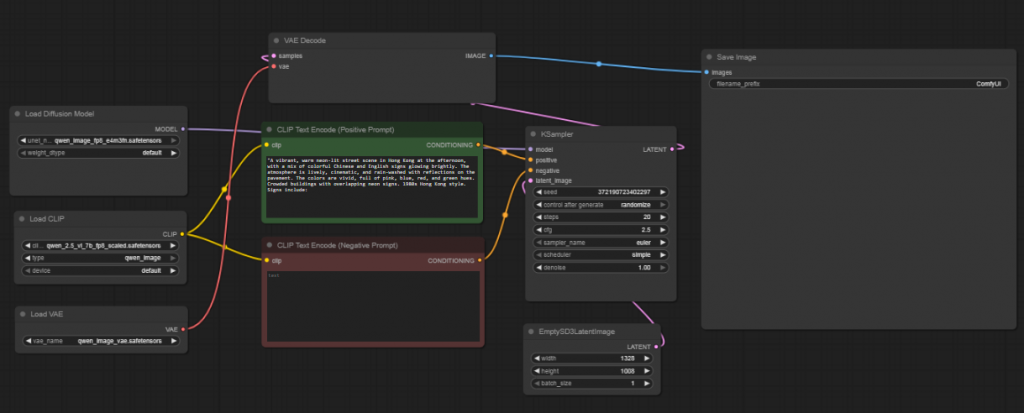Click the LATENT output port on EmptySD3LatentImage
The height and width of the screenshot is (413, 1024).
point(656,347)
